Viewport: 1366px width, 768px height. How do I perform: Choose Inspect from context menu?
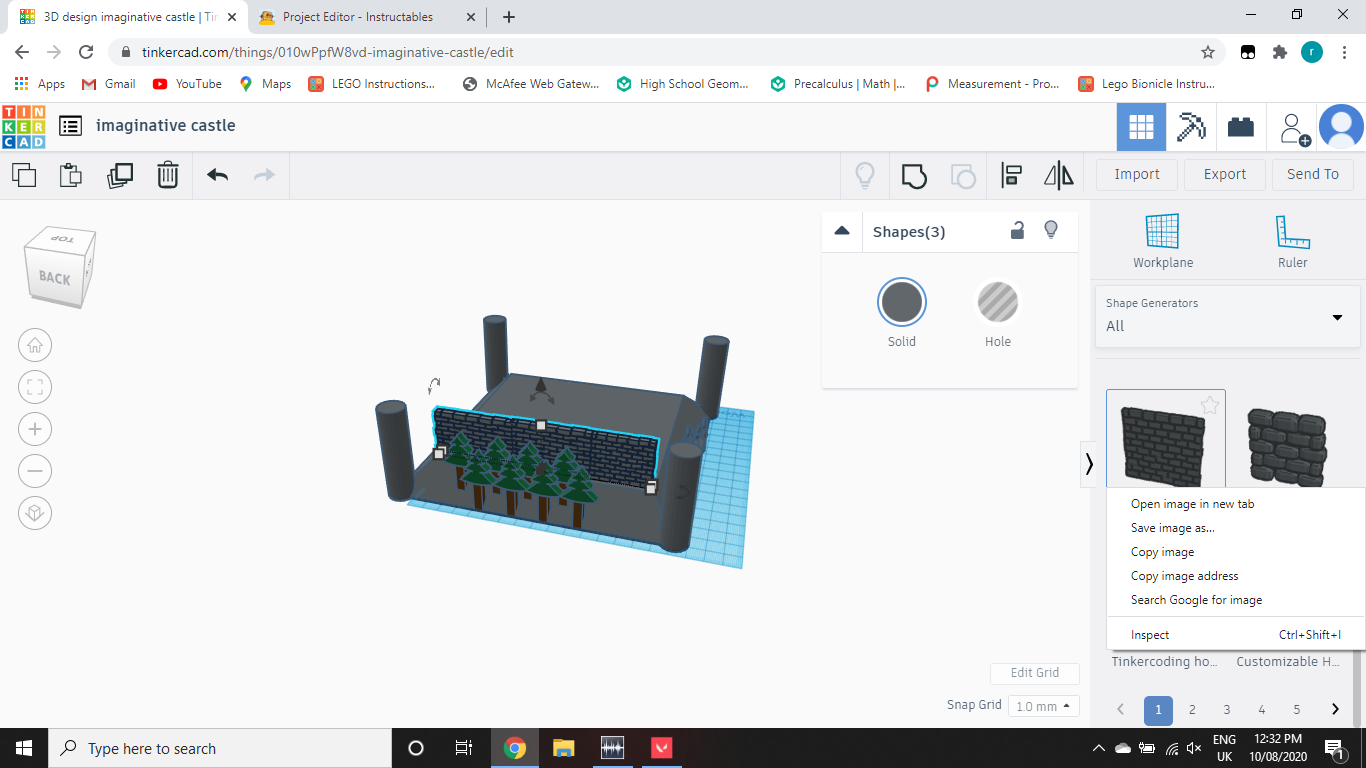(1236, 635)
